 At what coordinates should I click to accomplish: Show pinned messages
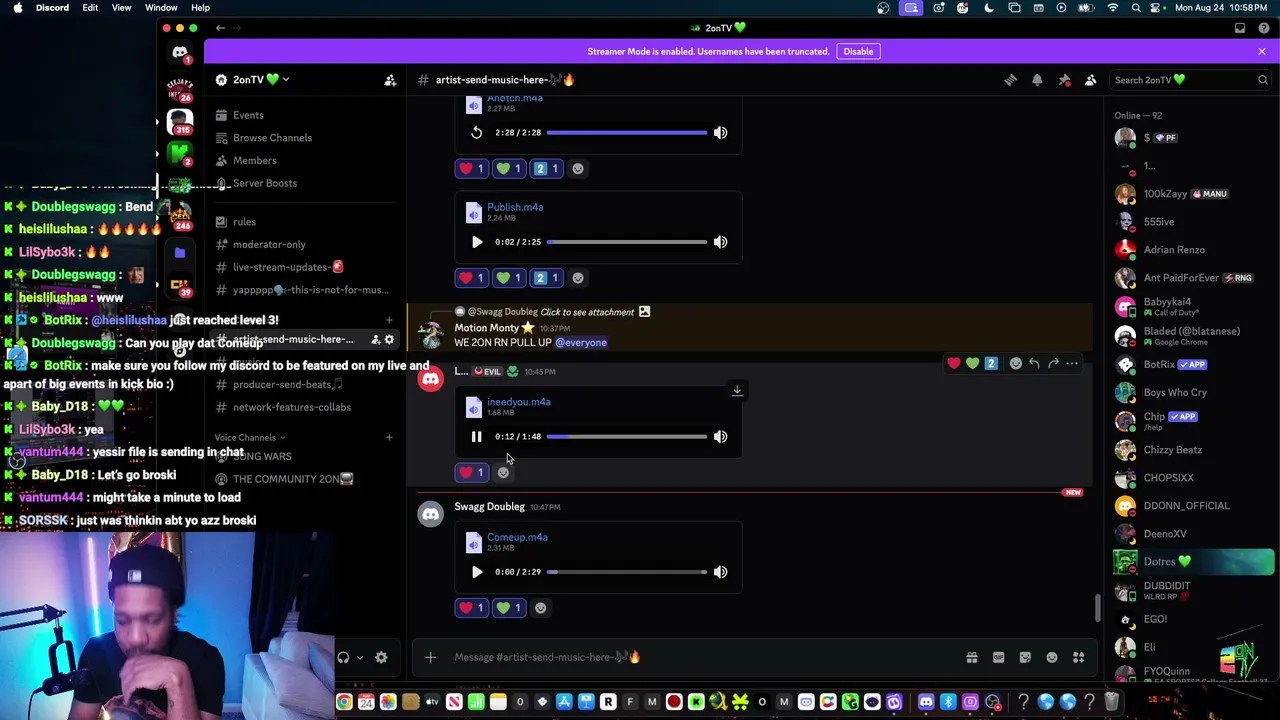pyautogui.click(x=1064, y=80)
